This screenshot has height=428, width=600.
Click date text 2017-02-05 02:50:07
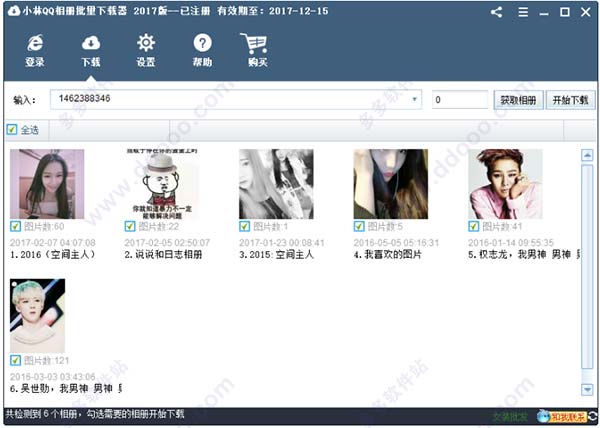(x=167, y=242)
